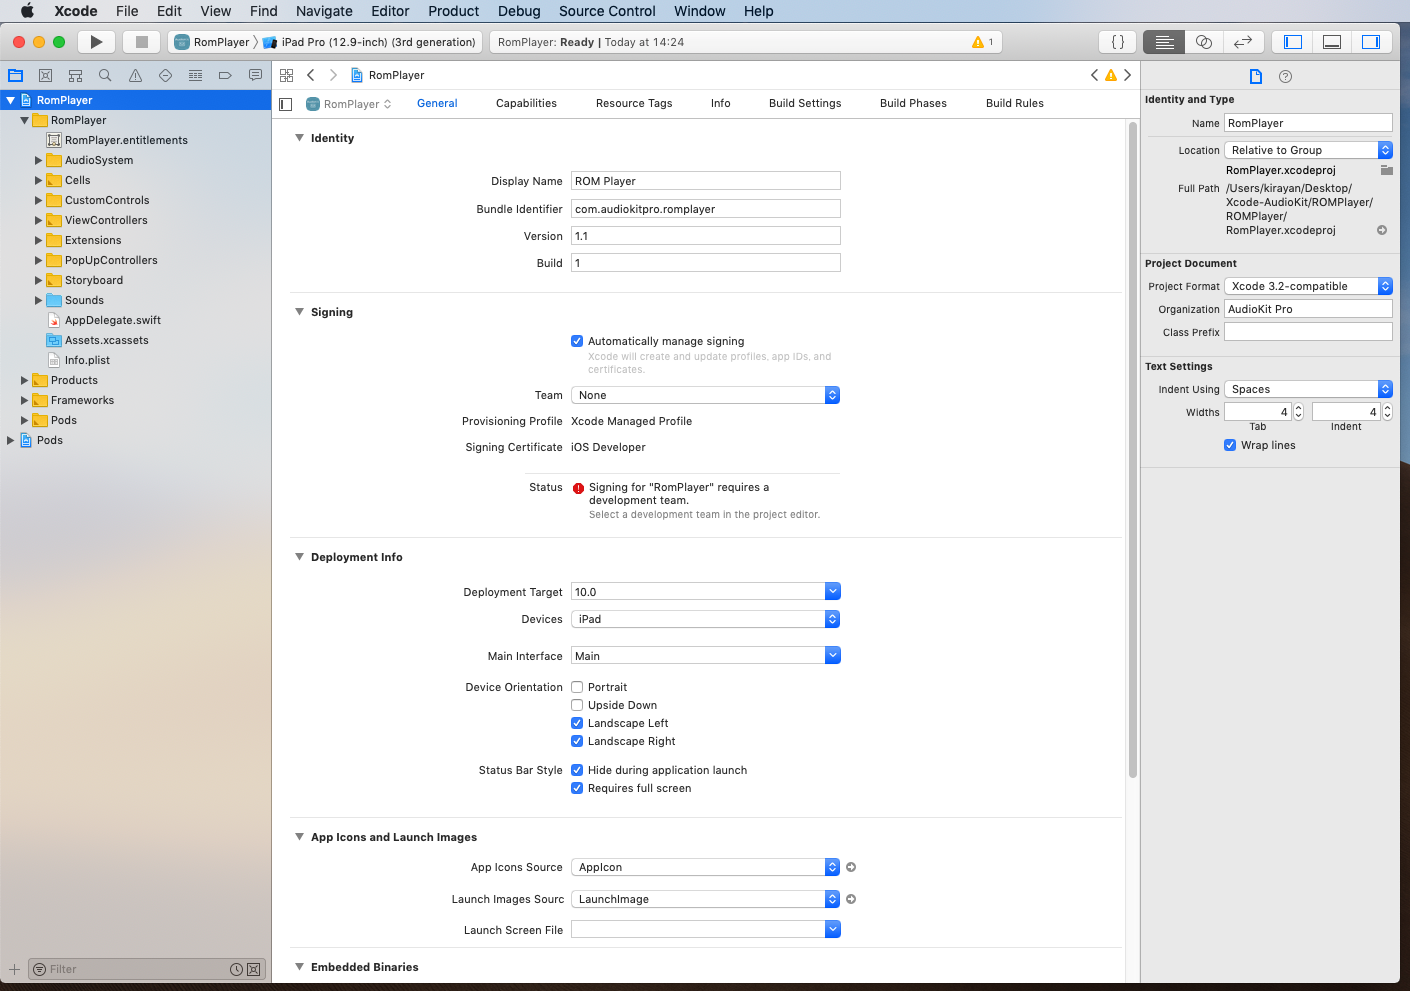The image size is (1410, 991).
Task: Open the Apple menu
Action: [x=27, y=11]
